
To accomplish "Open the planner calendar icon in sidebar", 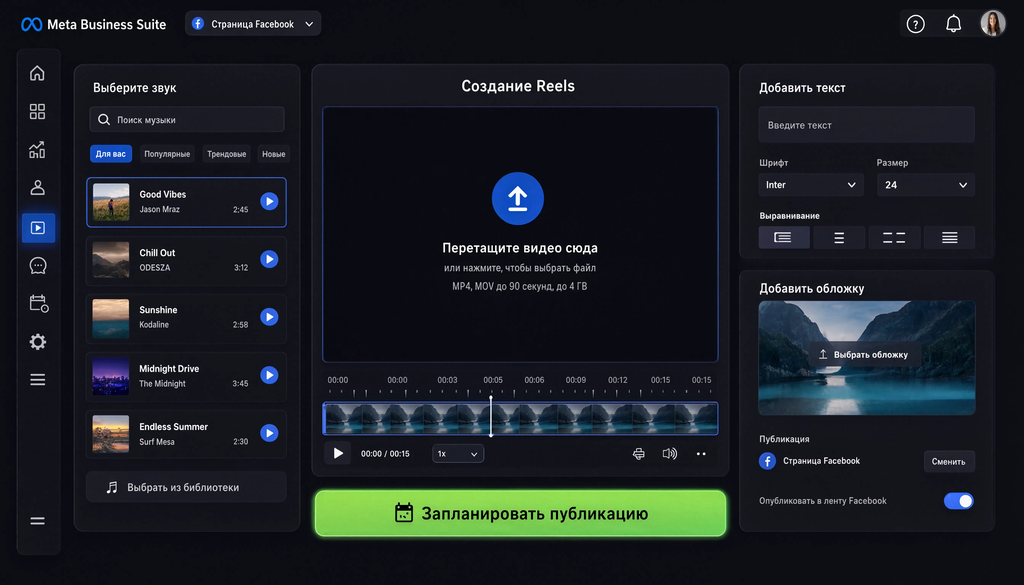I will tap(39, 304).
